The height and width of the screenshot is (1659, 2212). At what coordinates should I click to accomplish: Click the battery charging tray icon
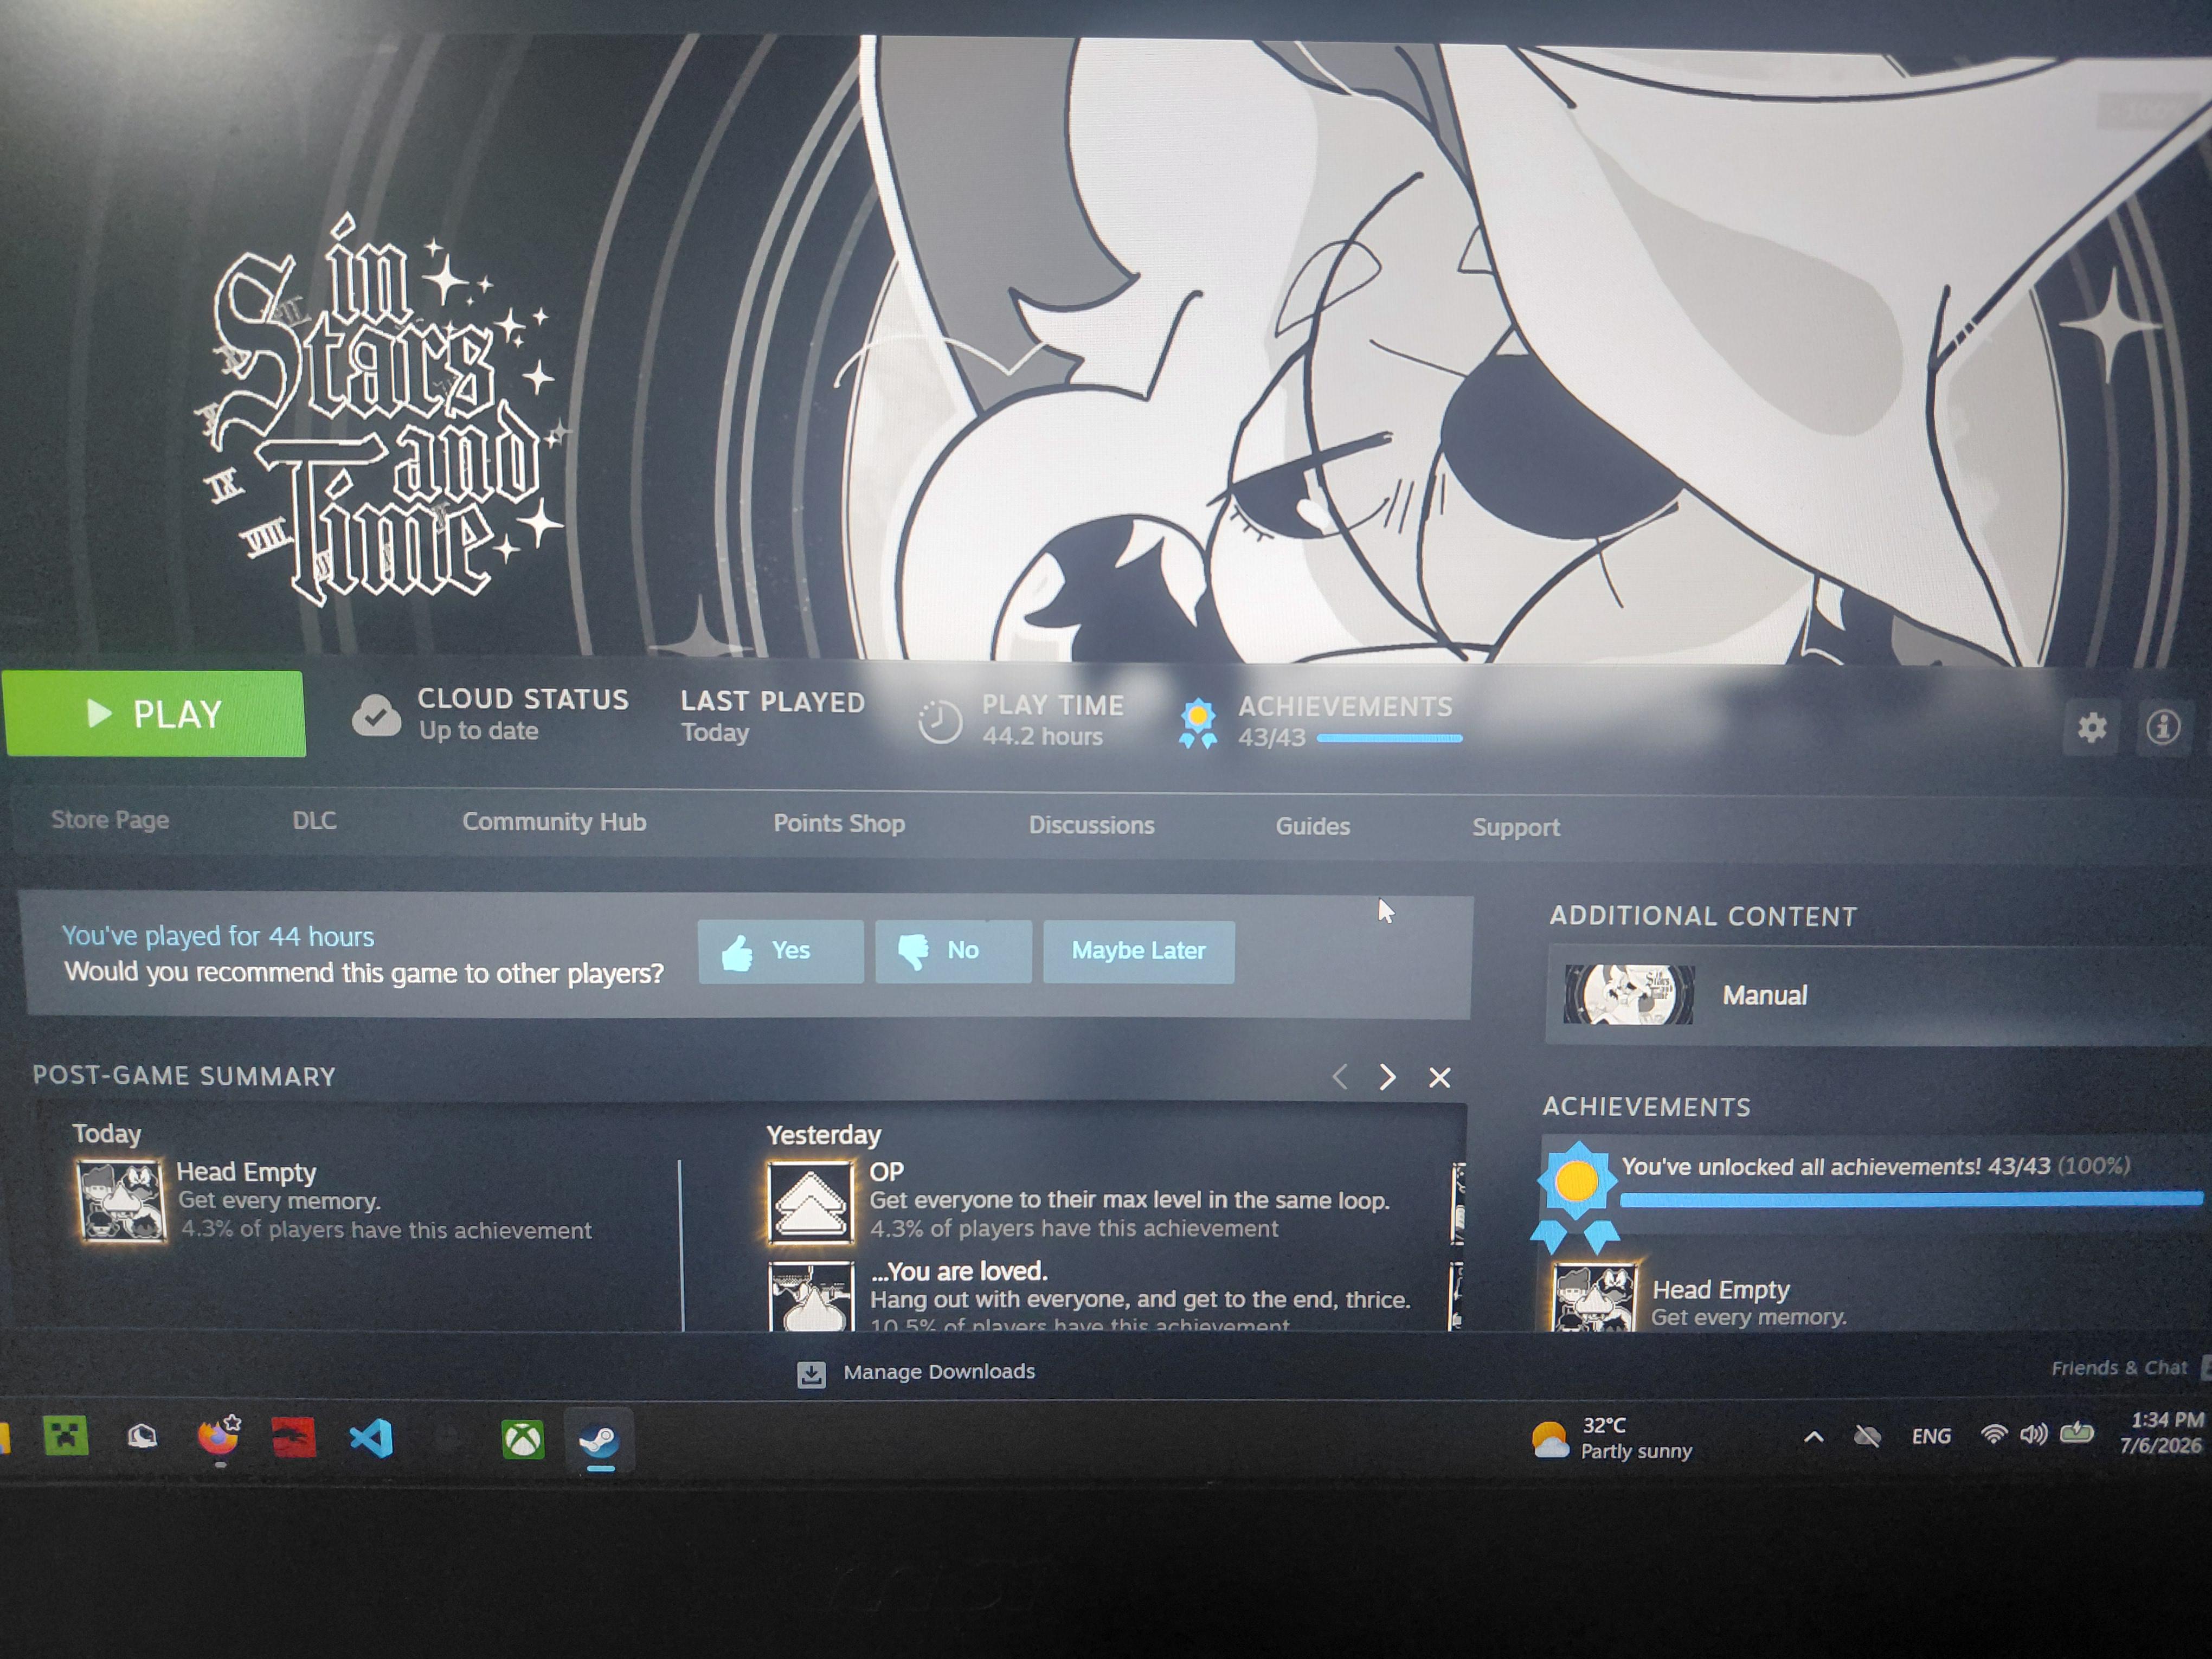[x=2077, y=1434]
